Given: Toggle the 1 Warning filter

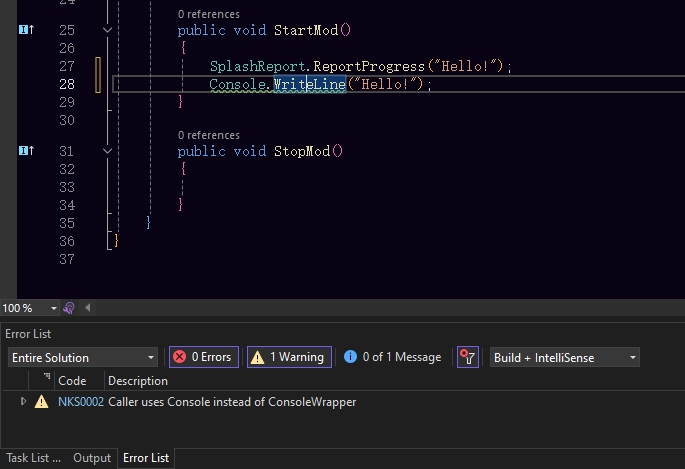Looking at the screenshot, I should tap(286, 357).
